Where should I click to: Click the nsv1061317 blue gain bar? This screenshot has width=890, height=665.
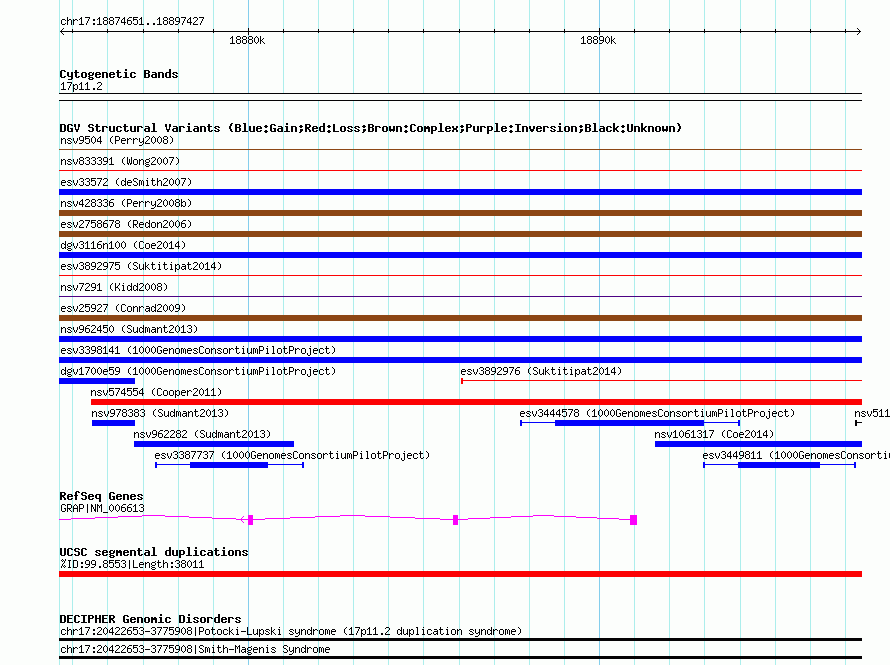[x=758, y=444]
